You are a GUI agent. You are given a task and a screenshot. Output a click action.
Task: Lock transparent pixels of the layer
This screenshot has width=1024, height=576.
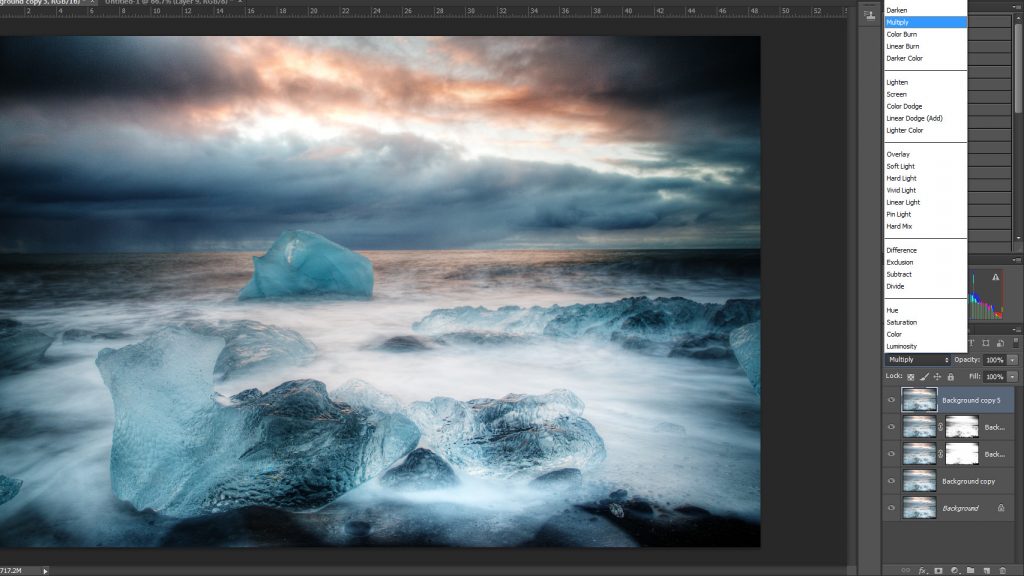point(910,377)
